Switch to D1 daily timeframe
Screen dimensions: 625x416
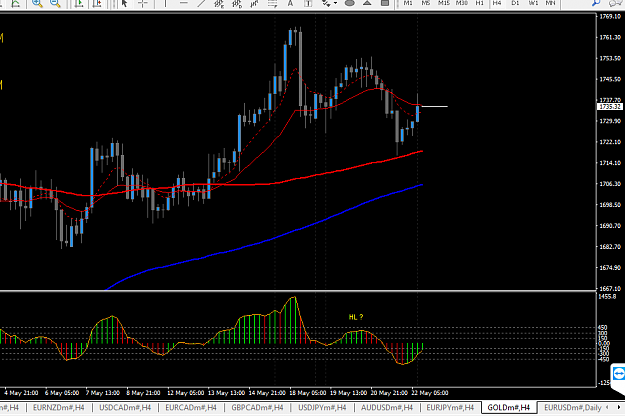pyautogui.click(x=515, y=3)
